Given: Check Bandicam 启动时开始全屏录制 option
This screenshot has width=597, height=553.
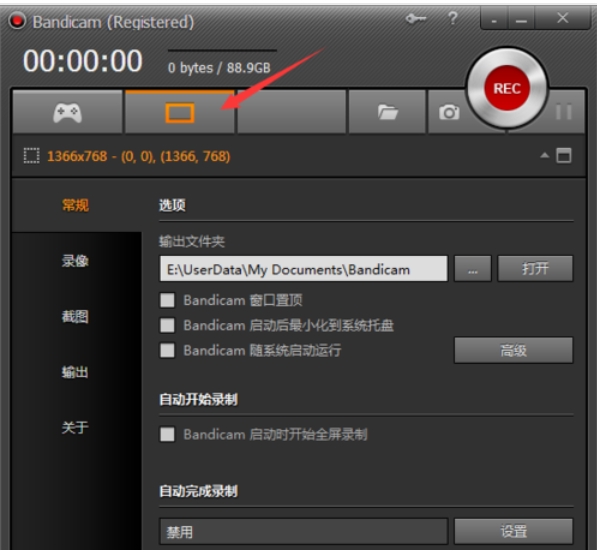Looking at the screenshot, I should point(167,434).
